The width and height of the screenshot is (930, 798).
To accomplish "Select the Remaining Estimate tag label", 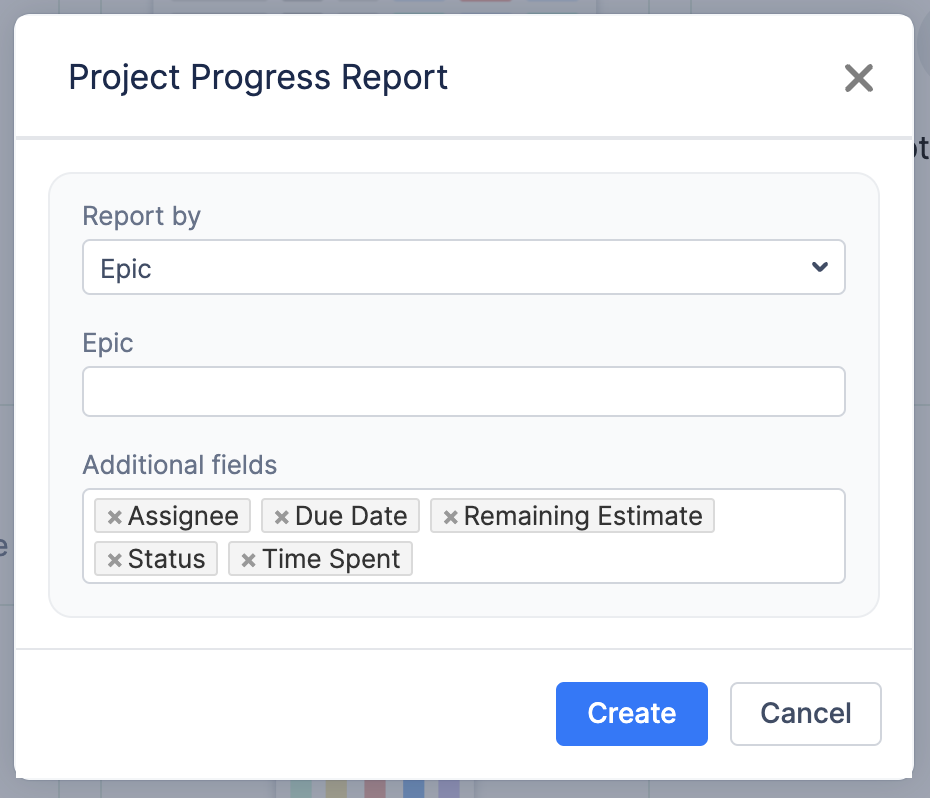I will click(583, 516).
